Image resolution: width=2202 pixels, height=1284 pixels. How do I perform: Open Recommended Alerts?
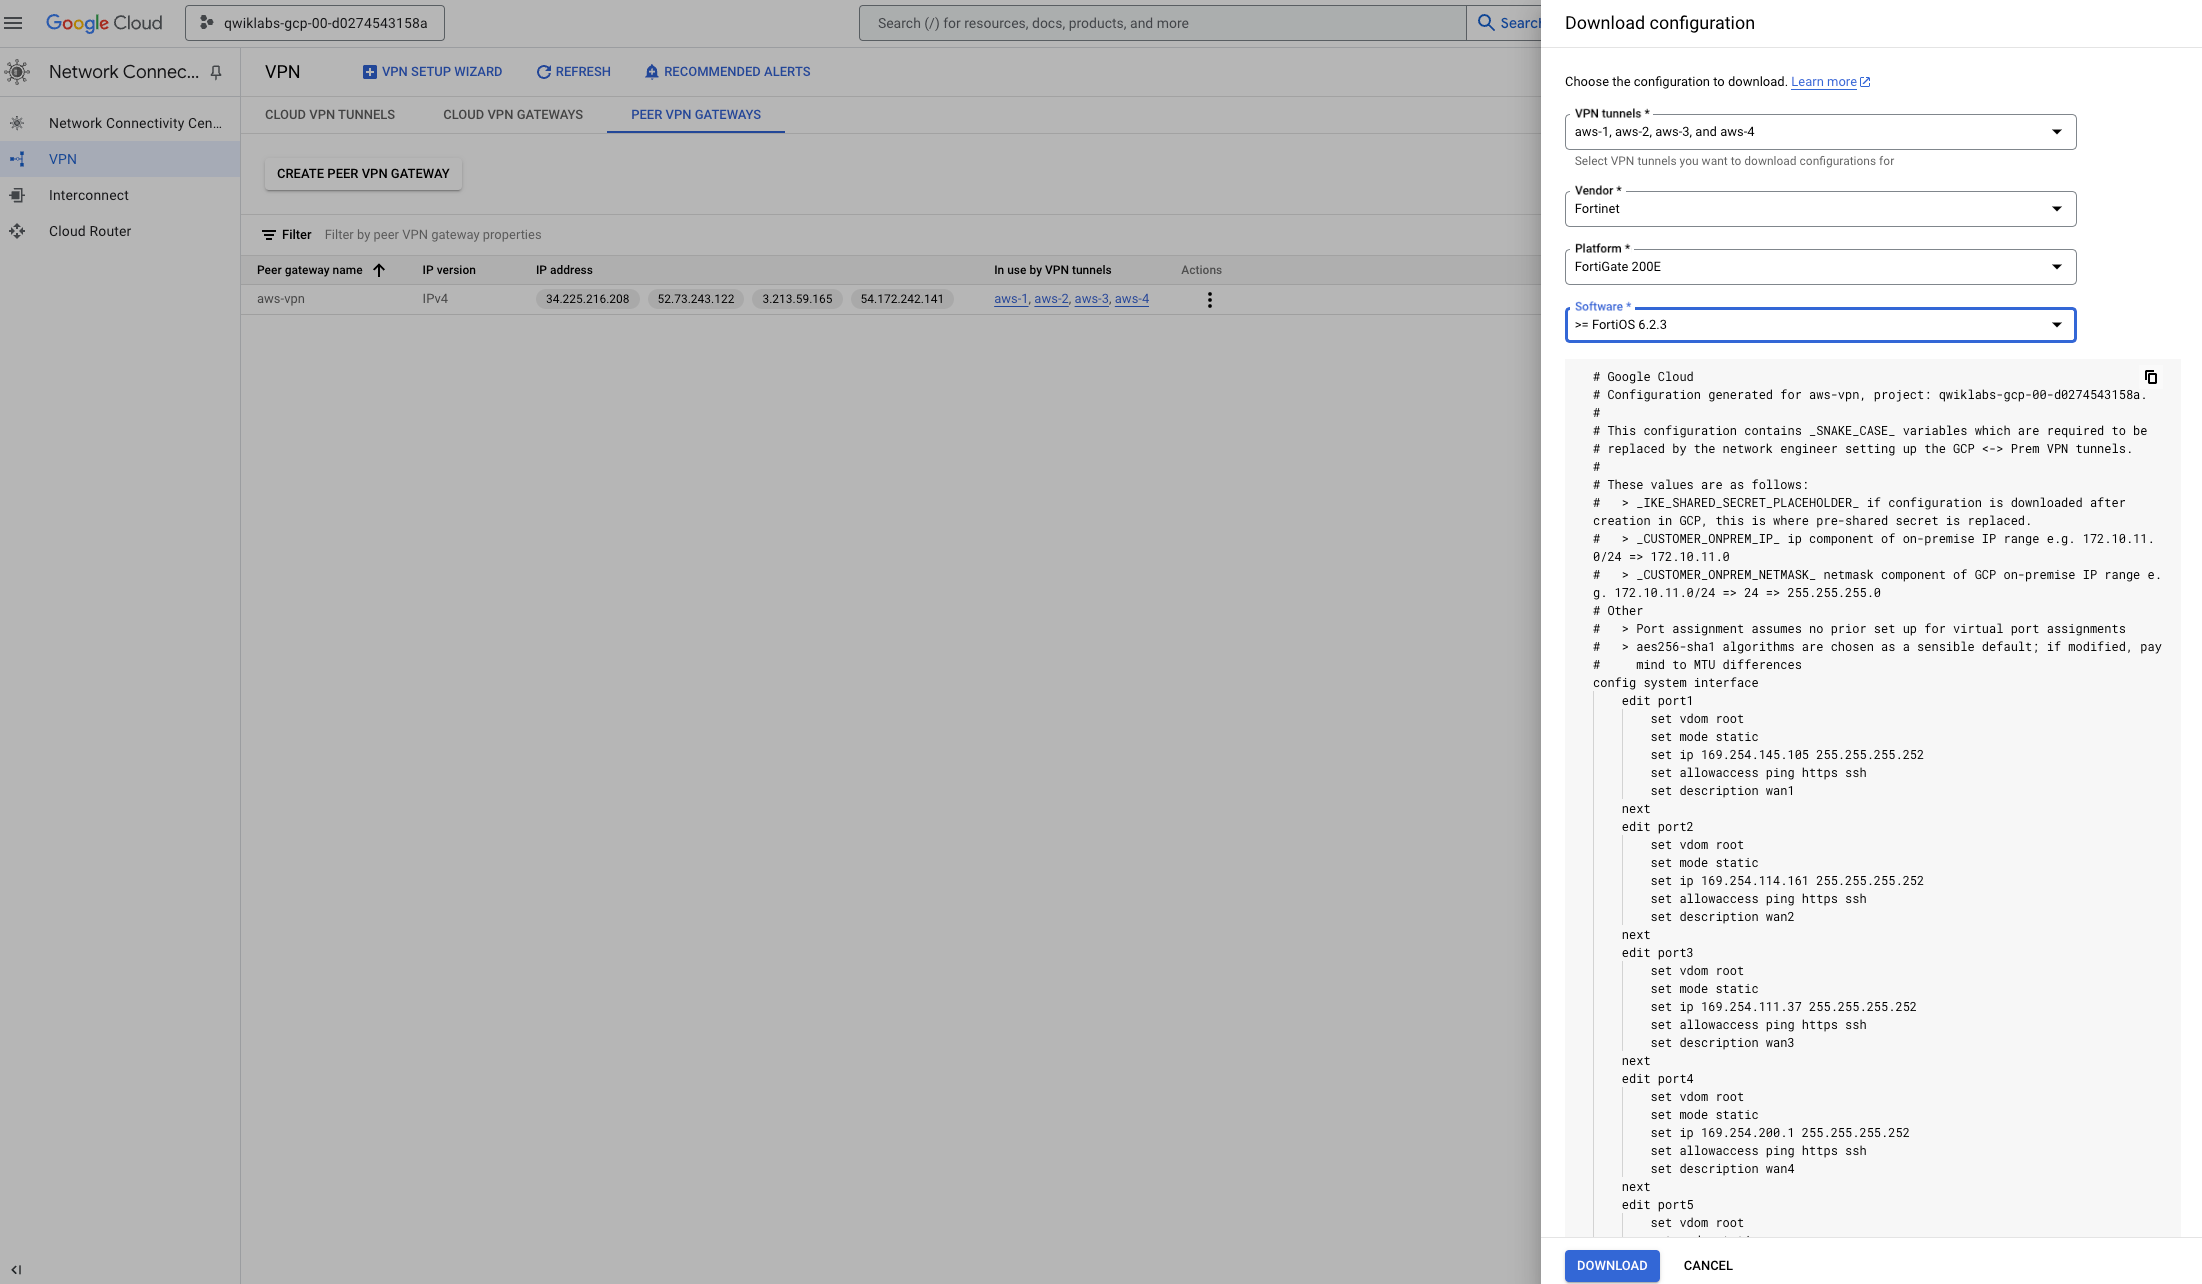[727, 72]
